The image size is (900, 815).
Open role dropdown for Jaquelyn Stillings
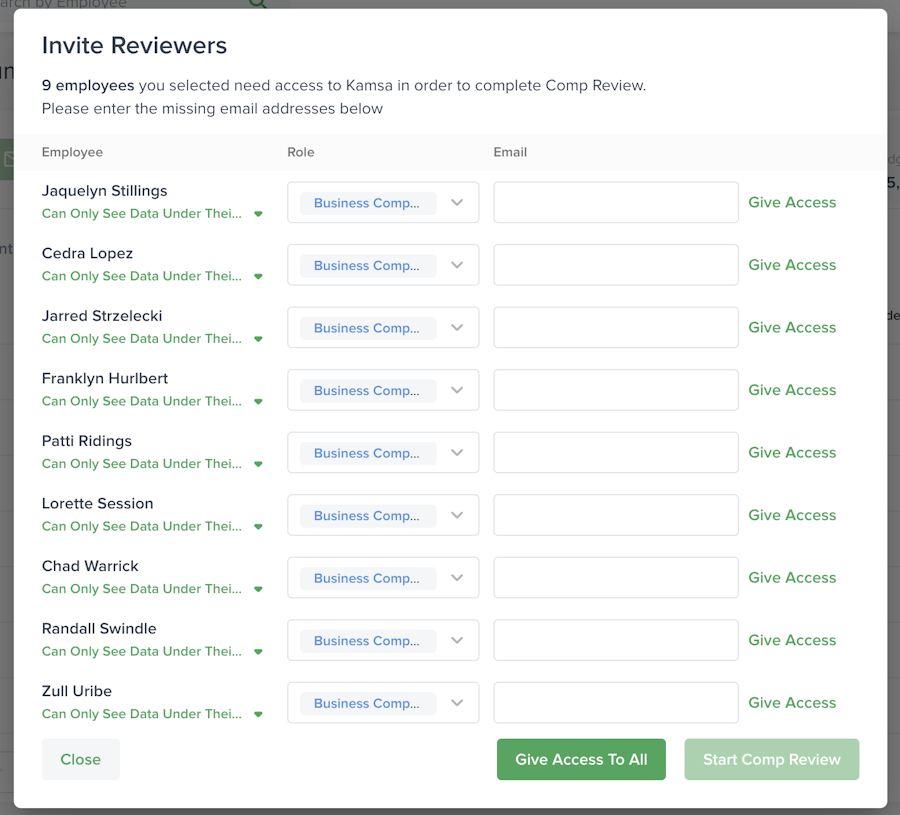(x=457, y=202)
